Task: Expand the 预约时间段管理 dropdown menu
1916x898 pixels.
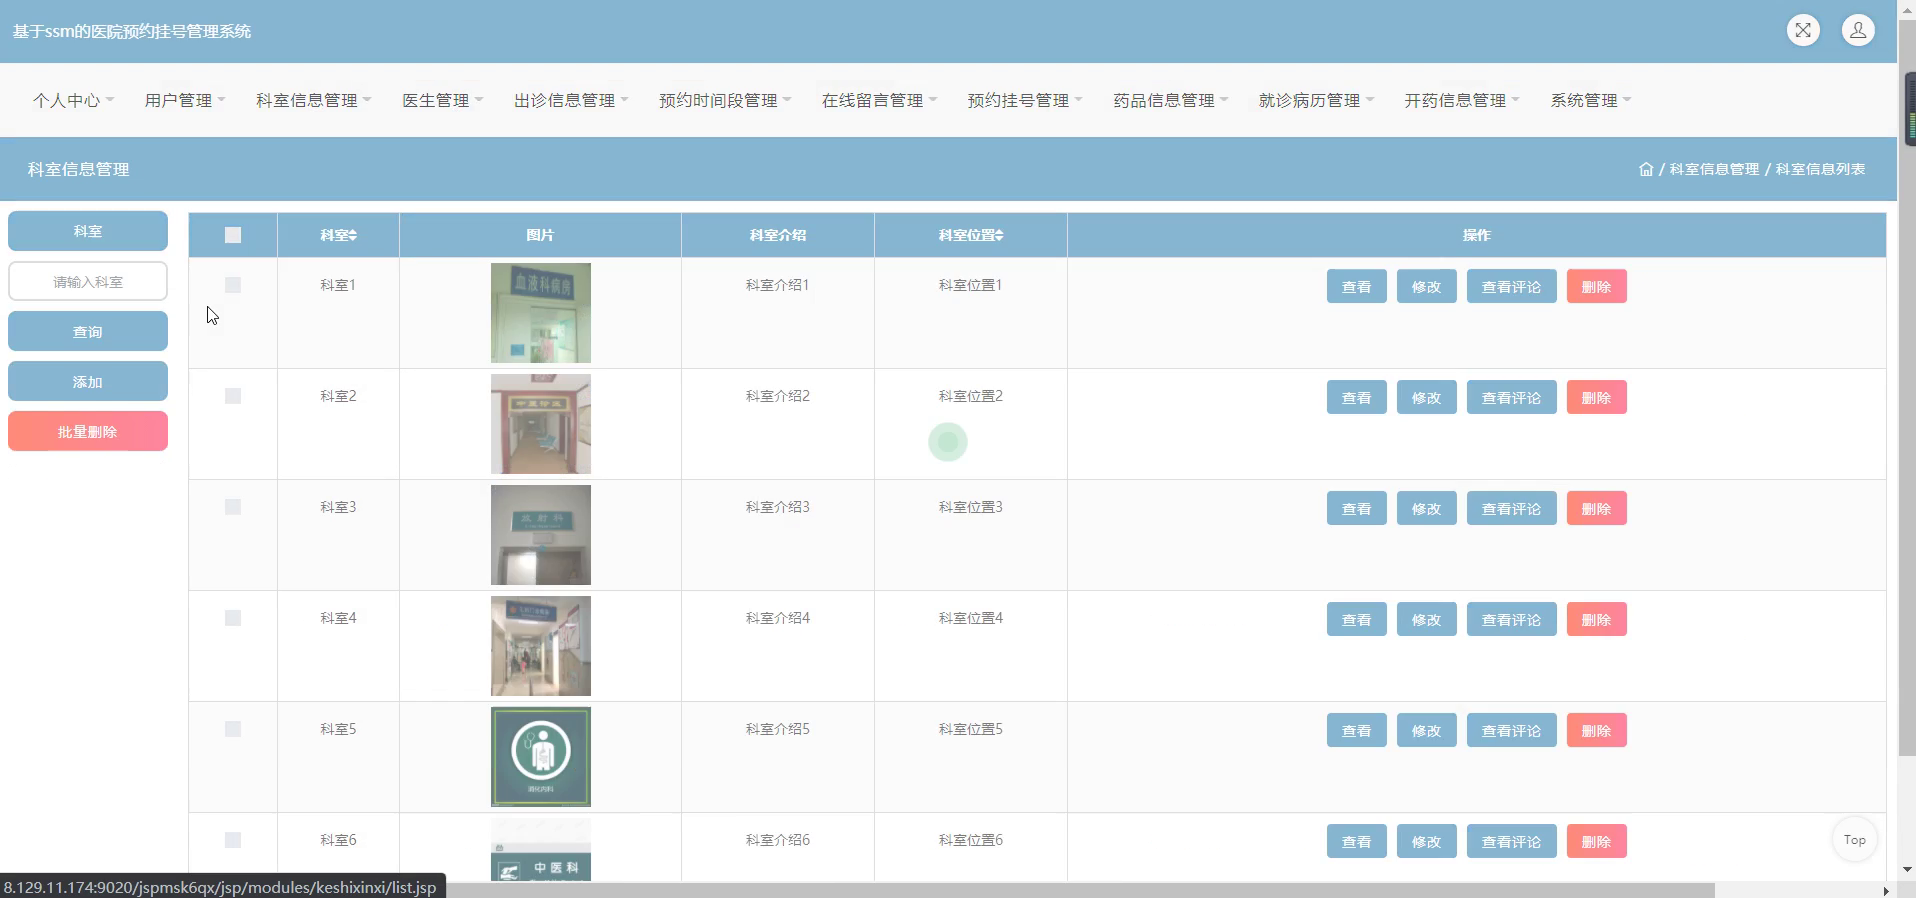Action: click(x=725, y=100)
